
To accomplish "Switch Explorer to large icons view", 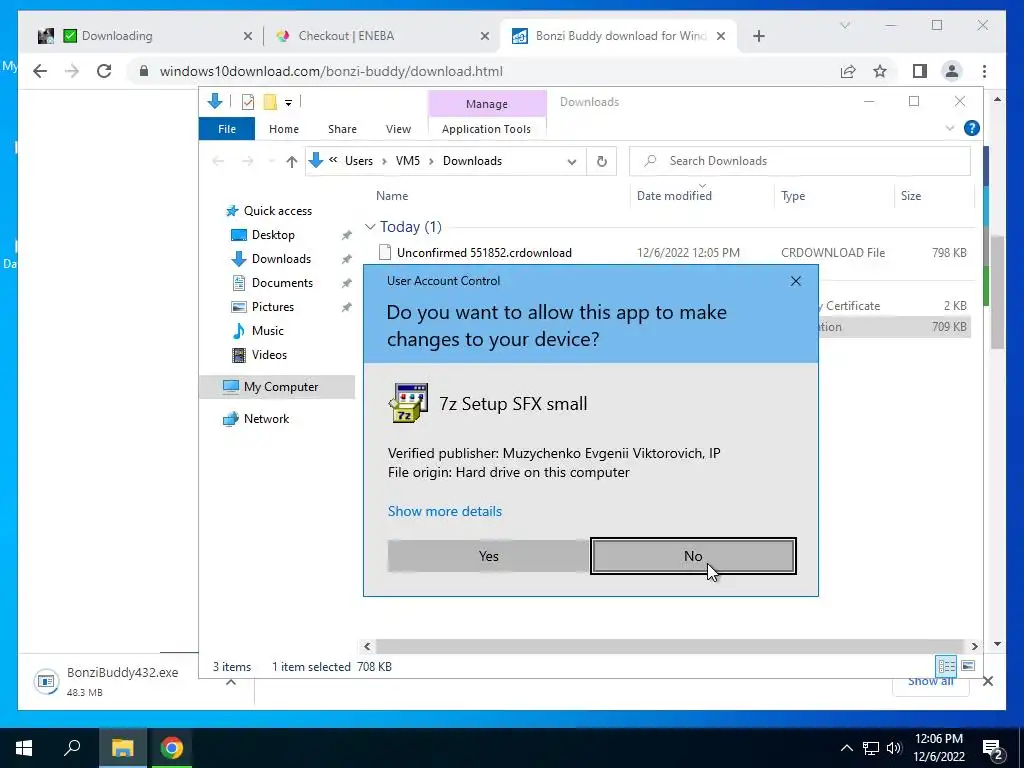I will [968, 666].
